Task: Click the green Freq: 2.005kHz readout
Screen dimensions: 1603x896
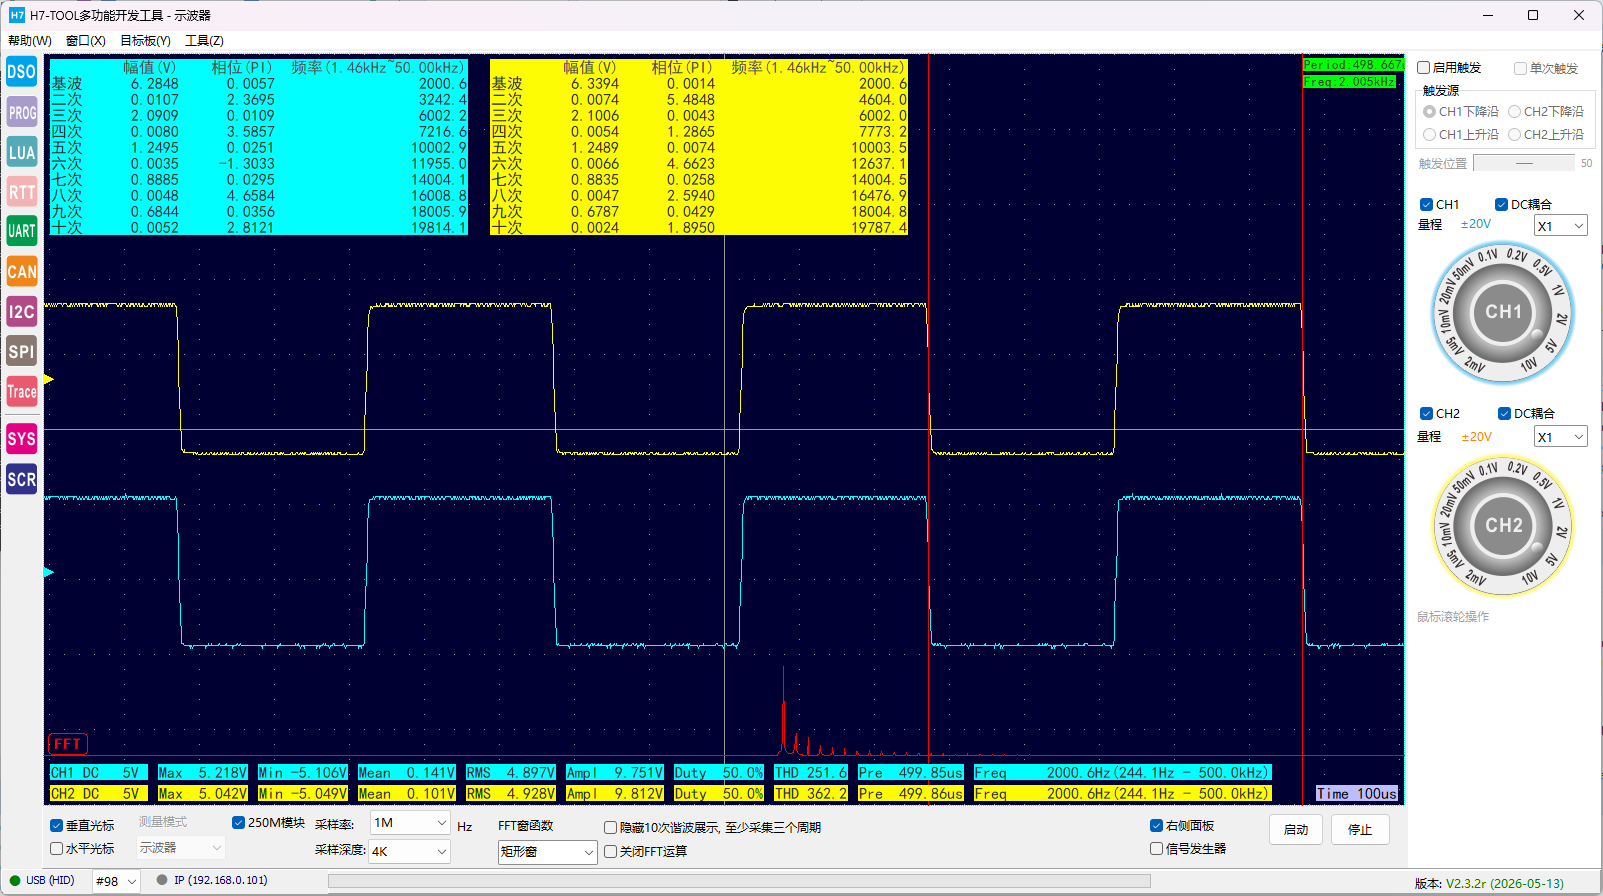Action: tap(1349, 82)
